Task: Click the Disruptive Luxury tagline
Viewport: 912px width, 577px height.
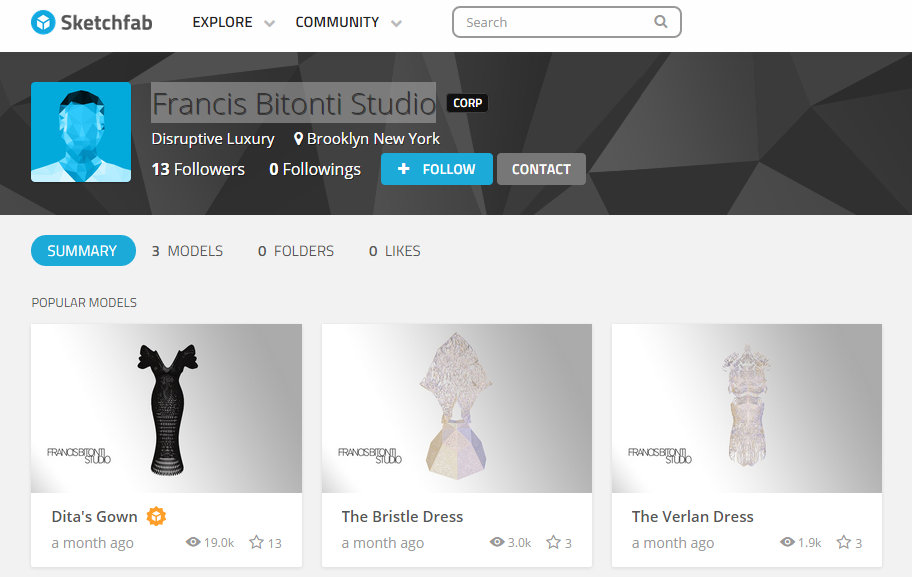Action: (213, 138)
